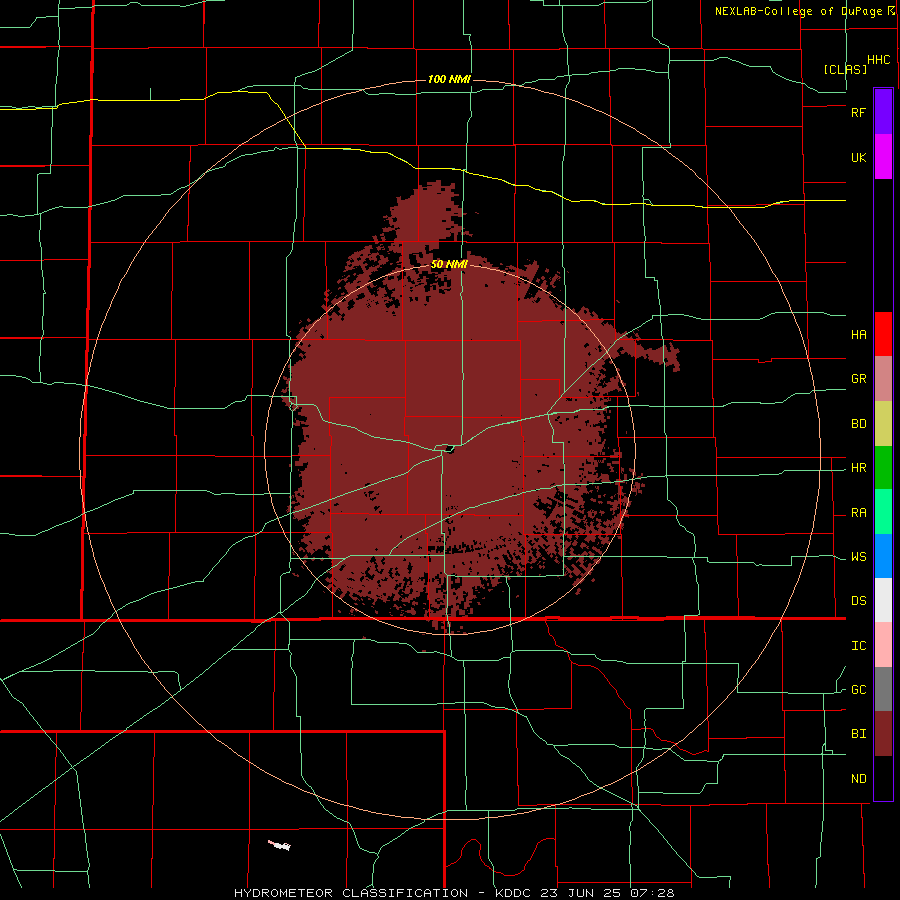
Task: Click the GR pink legend swatch
Action: 883,379
